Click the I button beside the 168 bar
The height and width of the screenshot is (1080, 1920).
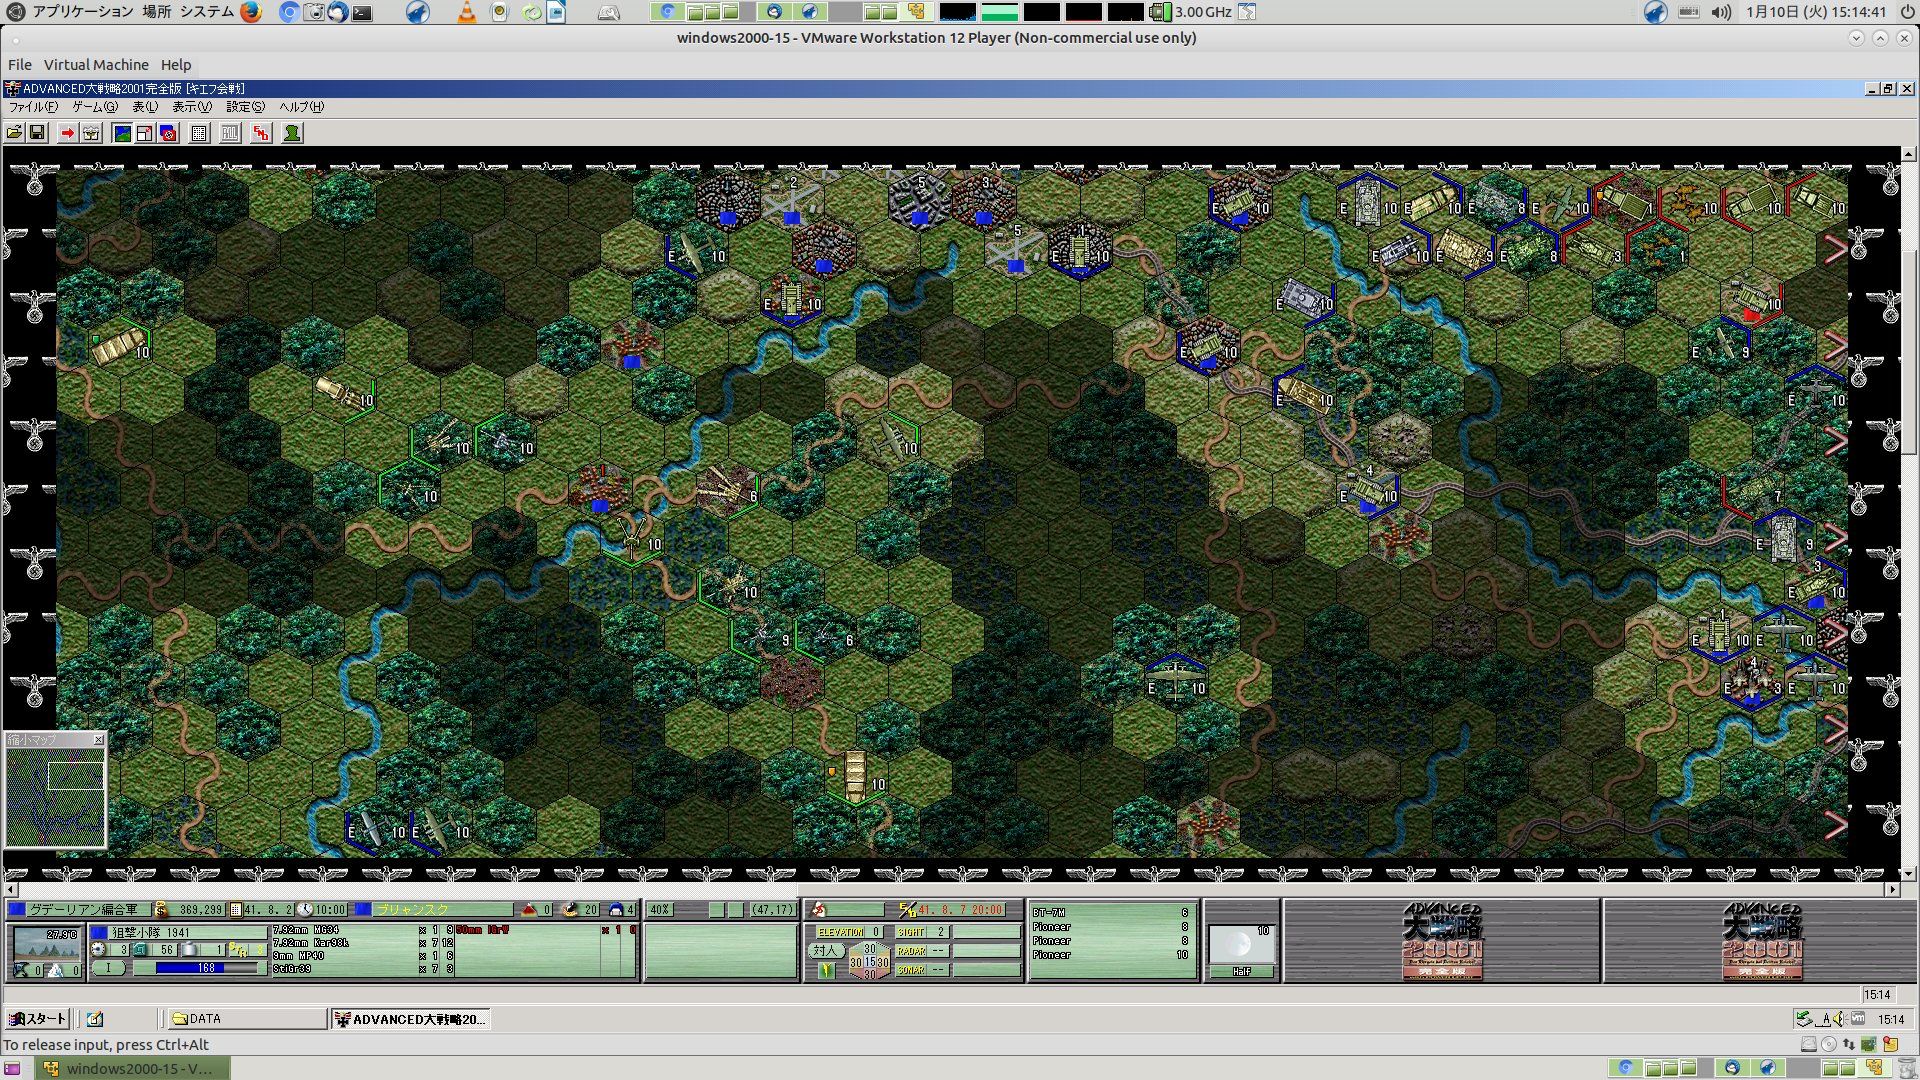tap(109, 968)
